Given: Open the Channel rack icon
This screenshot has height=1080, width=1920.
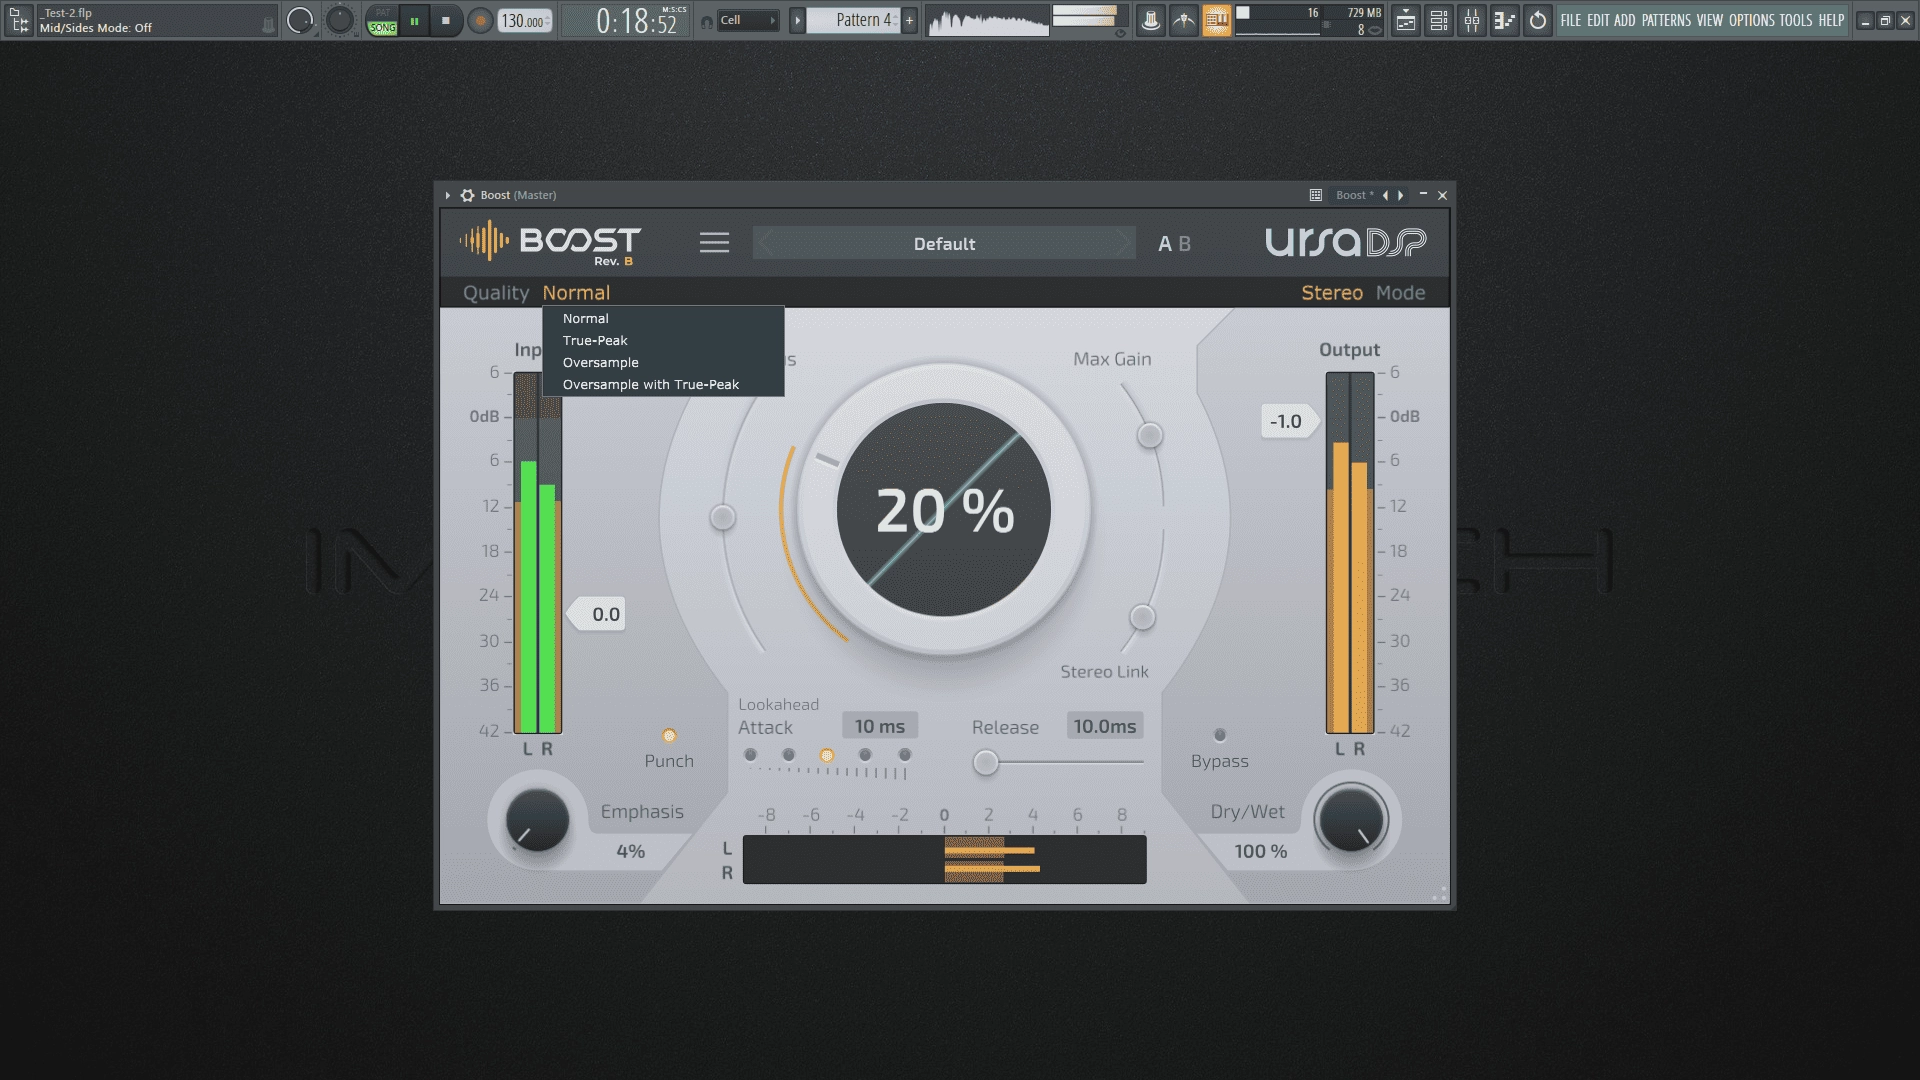Looking at the screenshot, I should pyautogui.click(x=1439, y=20).
